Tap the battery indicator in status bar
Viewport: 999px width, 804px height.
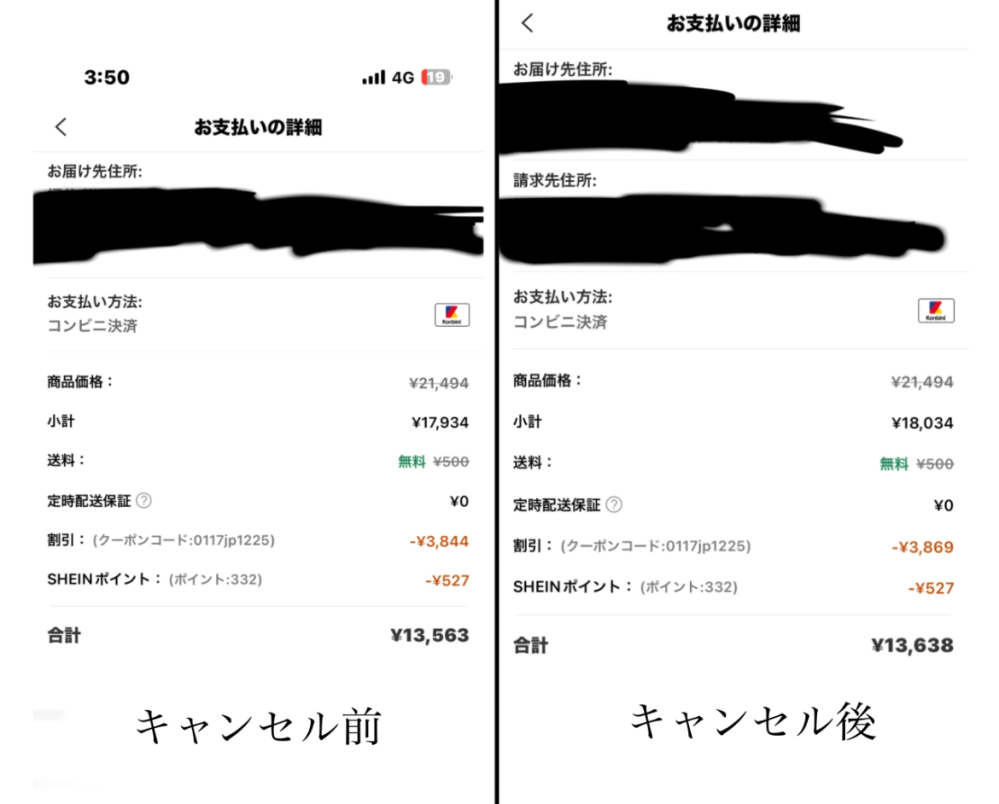click(436, 78)
